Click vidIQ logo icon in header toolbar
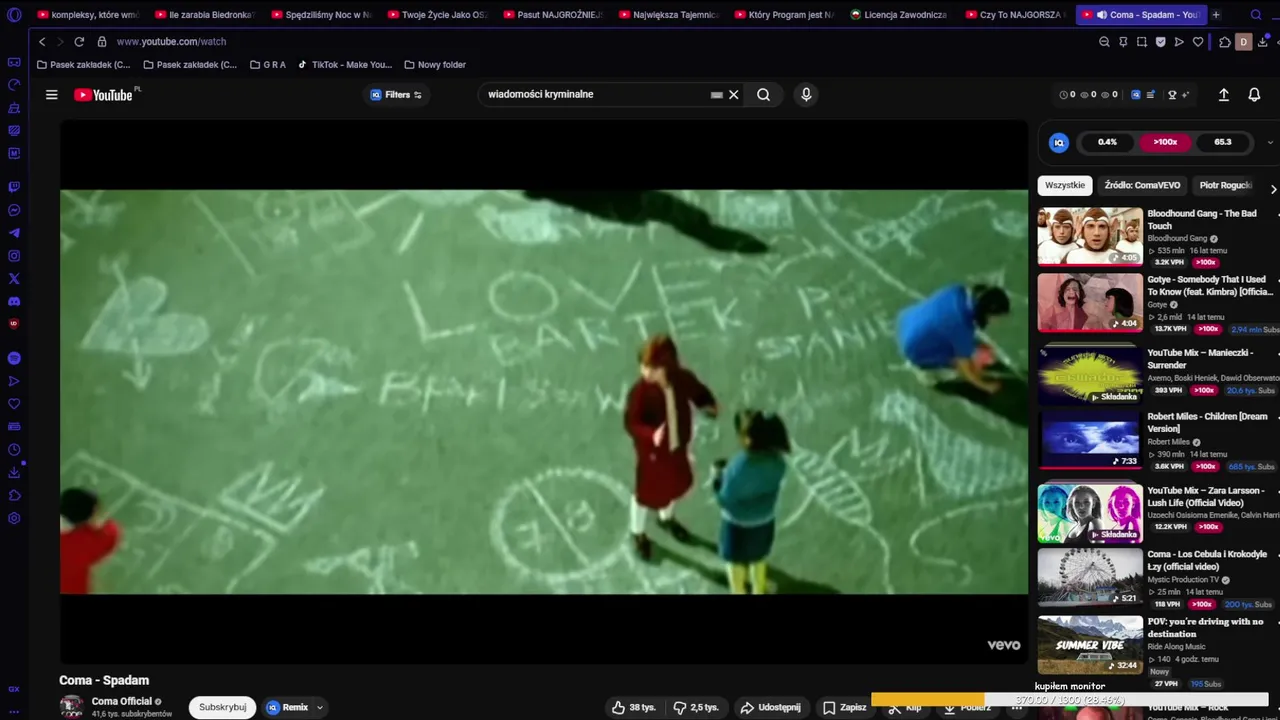The image size is (1280, 720). click(1135, 95)
